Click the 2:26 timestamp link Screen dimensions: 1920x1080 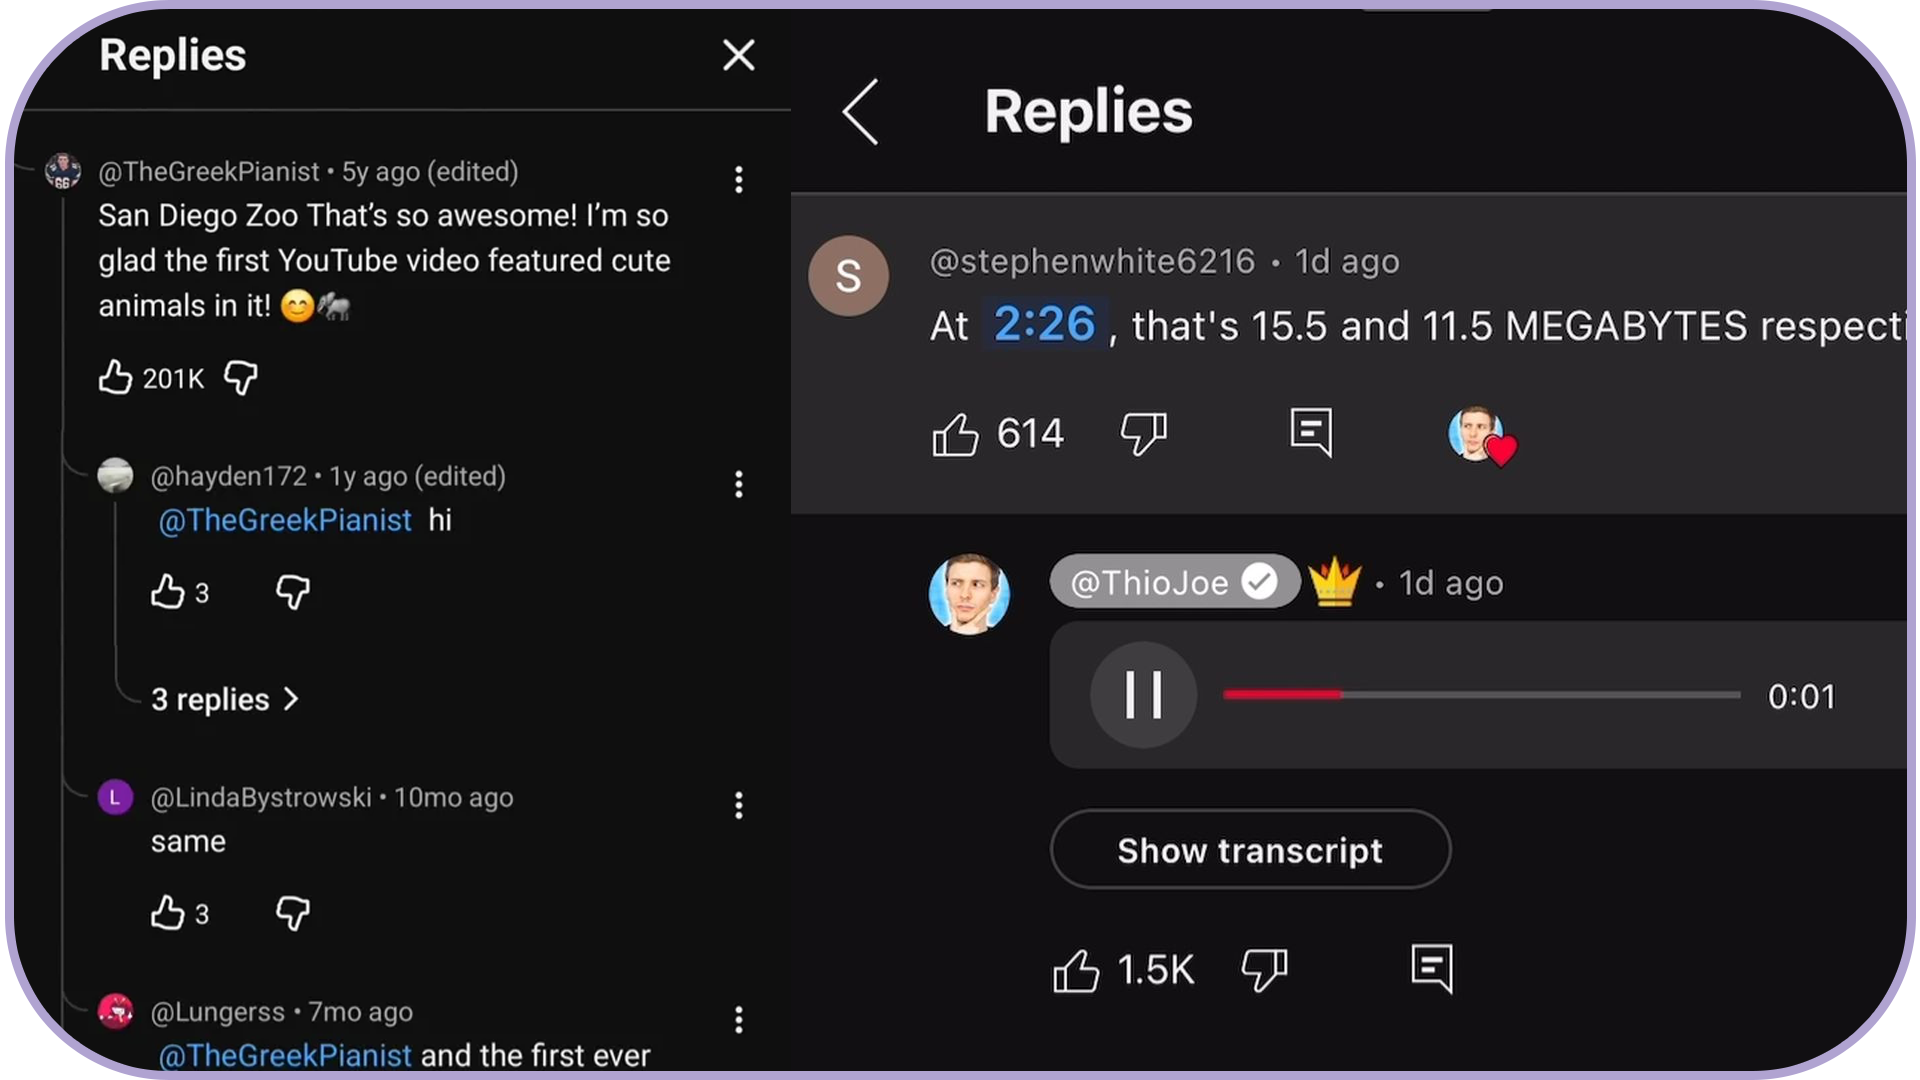pyautogui.click(x=1044, y=325)
